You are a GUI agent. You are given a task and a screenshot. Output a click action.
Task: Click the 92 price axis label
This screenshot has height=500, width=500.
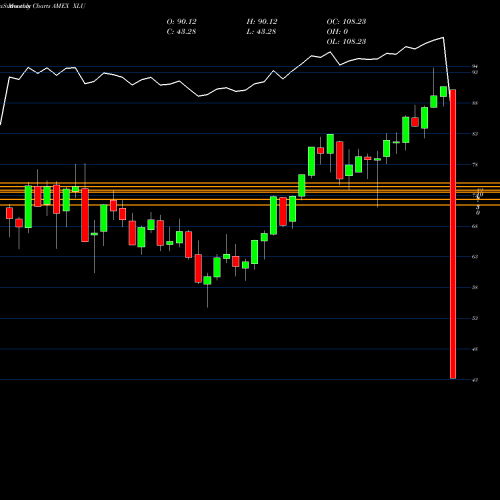tap(475, 72)
